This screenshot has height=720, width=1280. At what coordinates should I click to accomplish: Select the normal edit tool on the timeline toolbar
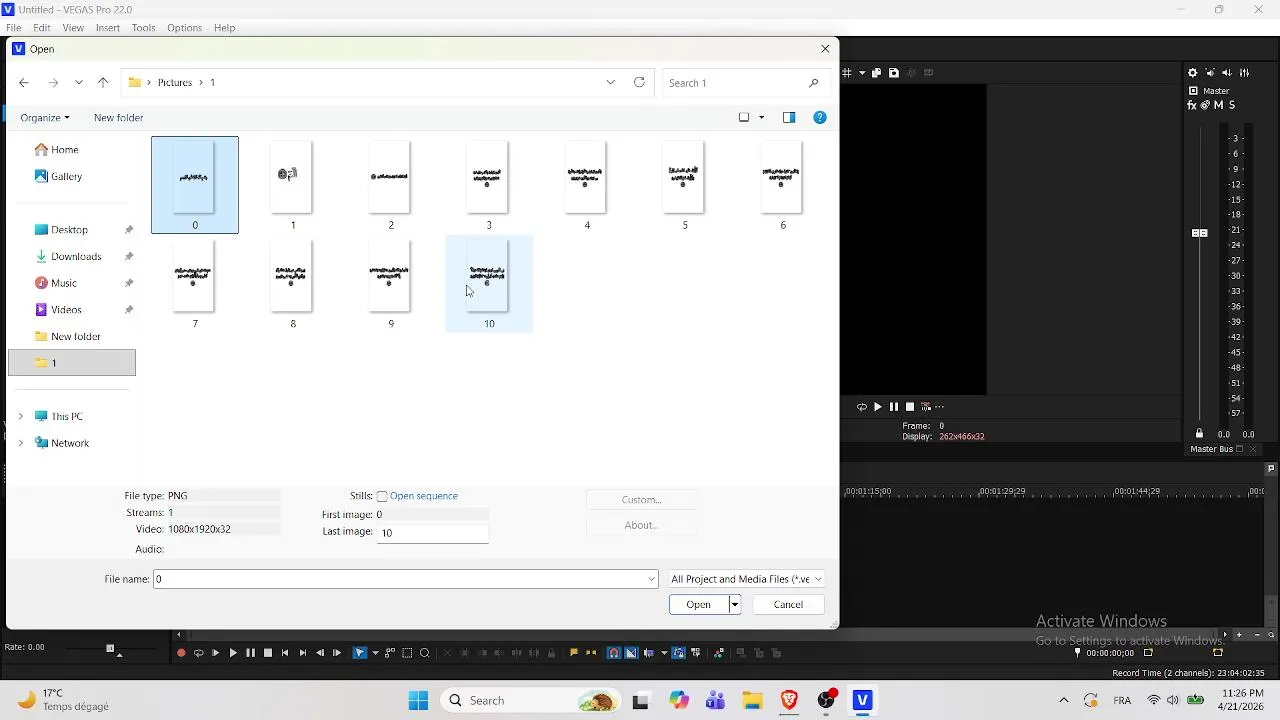point(360,653)
